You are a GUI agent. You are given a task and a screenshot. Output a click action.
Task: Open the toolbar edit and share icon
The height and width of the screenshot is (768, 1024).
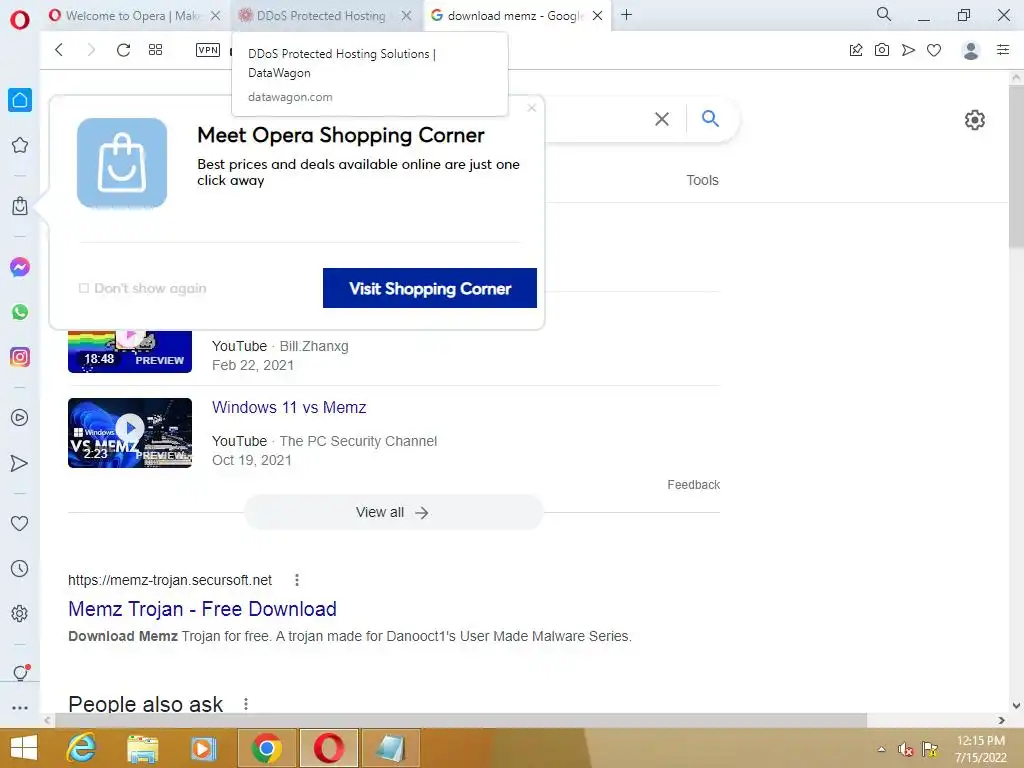(856, 50)
